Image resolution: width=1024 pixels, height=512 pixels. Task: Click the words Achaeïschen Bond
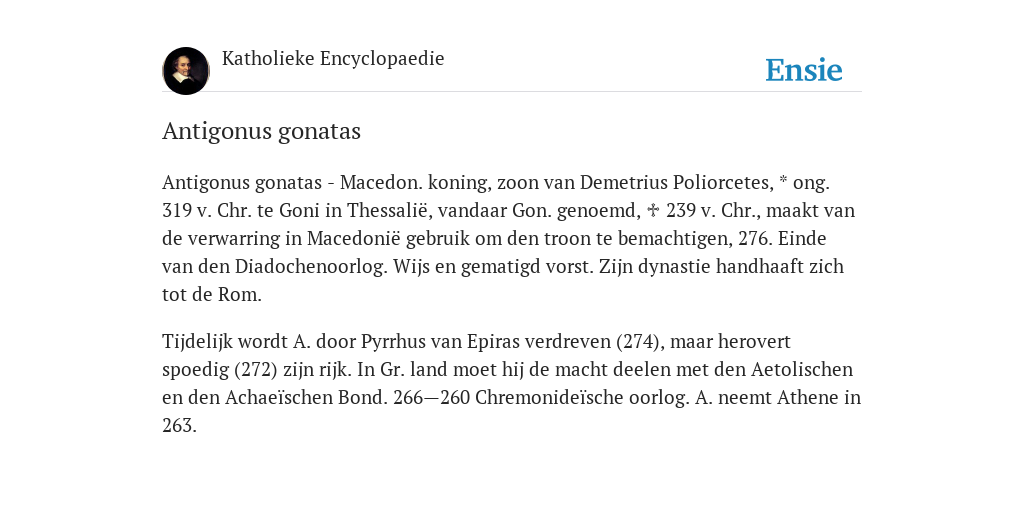tap(306, 398)
